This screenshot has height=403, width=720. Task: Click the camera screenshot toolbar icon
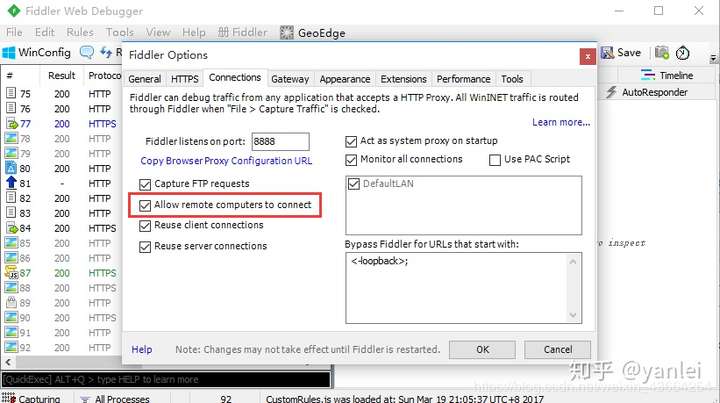(662, 53)
